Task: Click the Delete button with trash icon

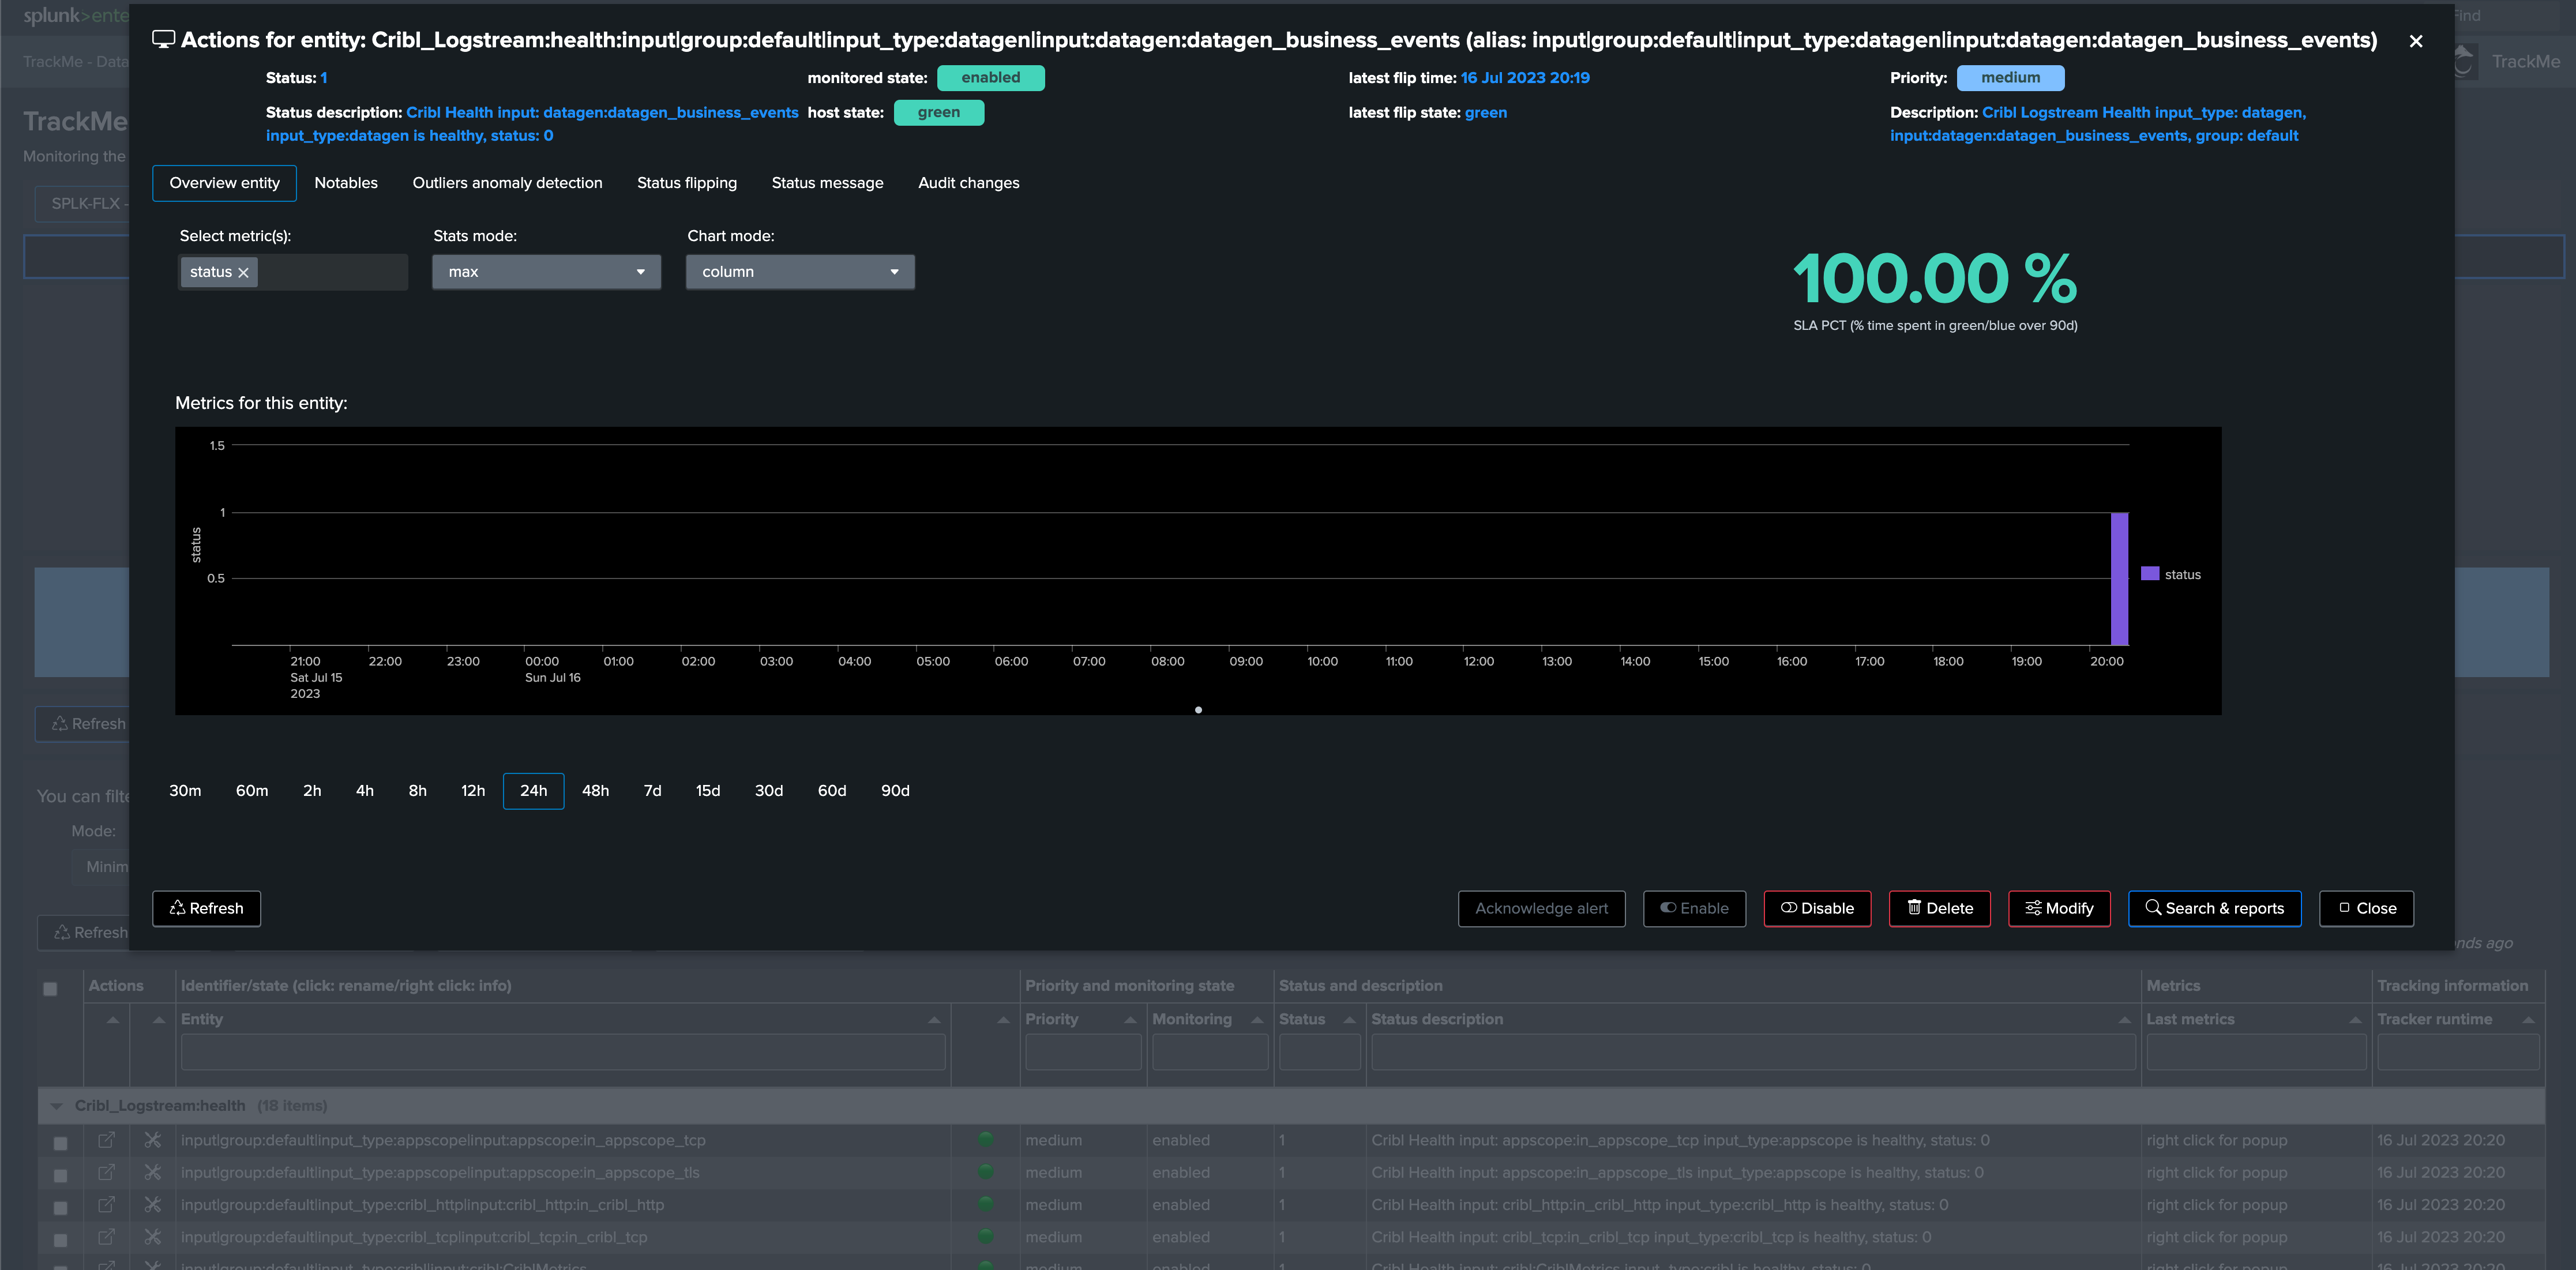Action: point(1939,908)
